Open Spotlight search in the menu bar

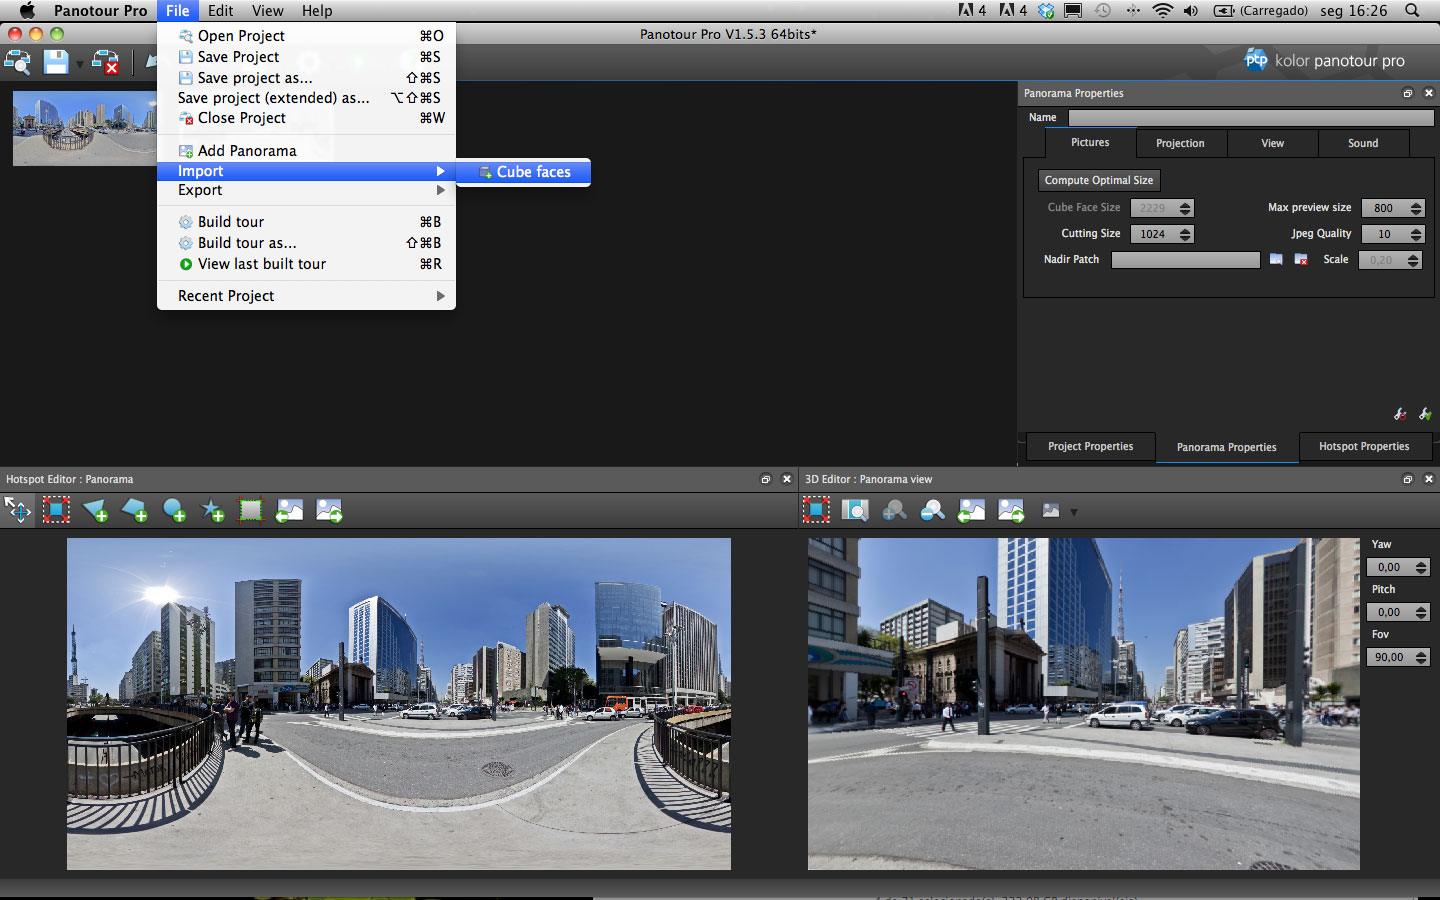pyautogui.click(x=1412, y=11)
